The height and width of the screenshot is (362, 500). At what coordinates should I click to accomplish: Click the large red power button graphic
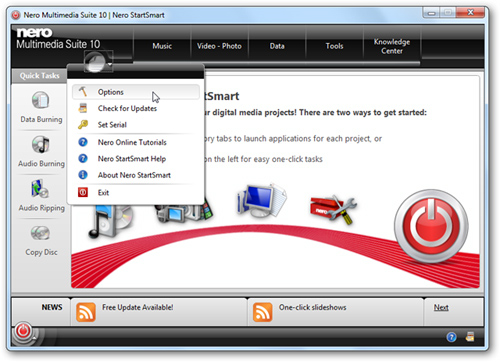point(431,226)
